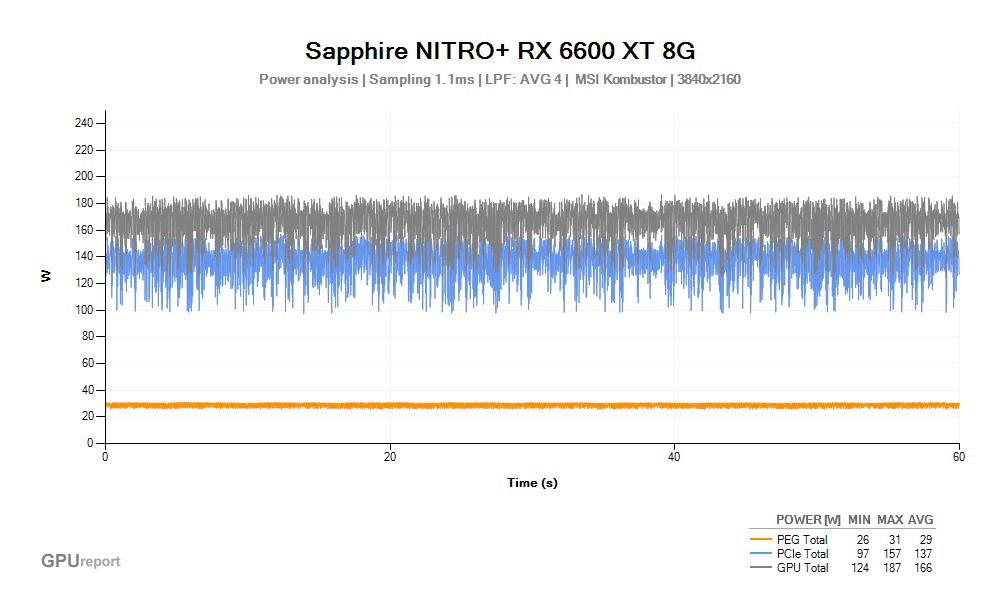The height and width of the screenshot is (600, 1000).
Task: Click the Time (s) axis label
Action: tap(532, 483)
